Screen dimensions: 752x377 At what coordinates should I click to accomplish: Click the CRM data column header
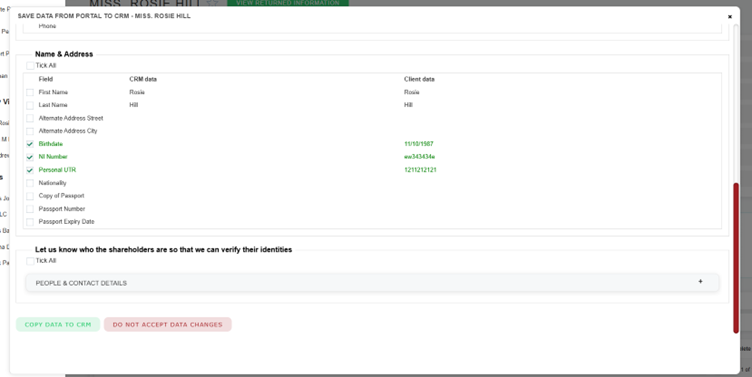(x=143, y=79)
